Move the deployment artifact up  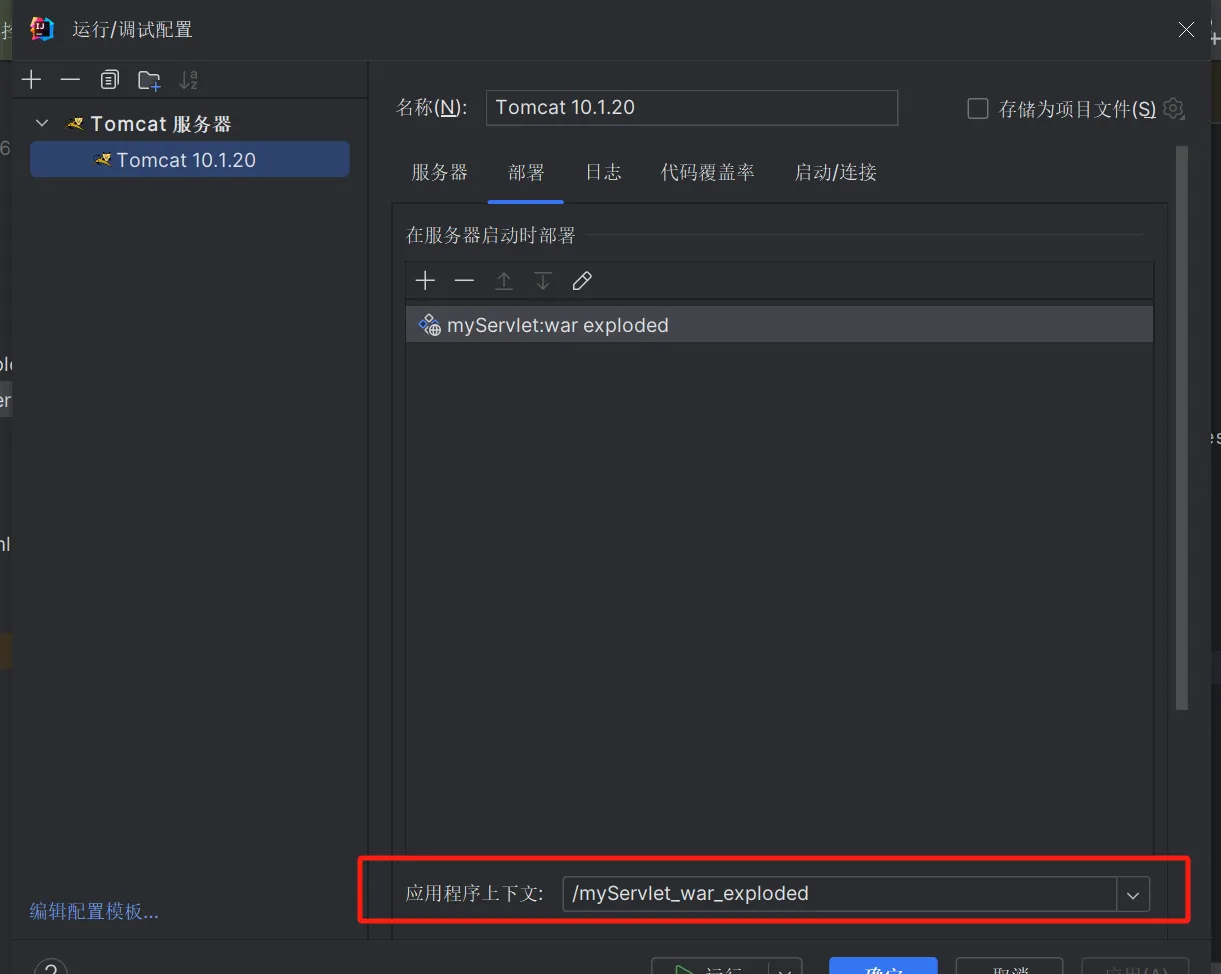click(x=504, y=281)
